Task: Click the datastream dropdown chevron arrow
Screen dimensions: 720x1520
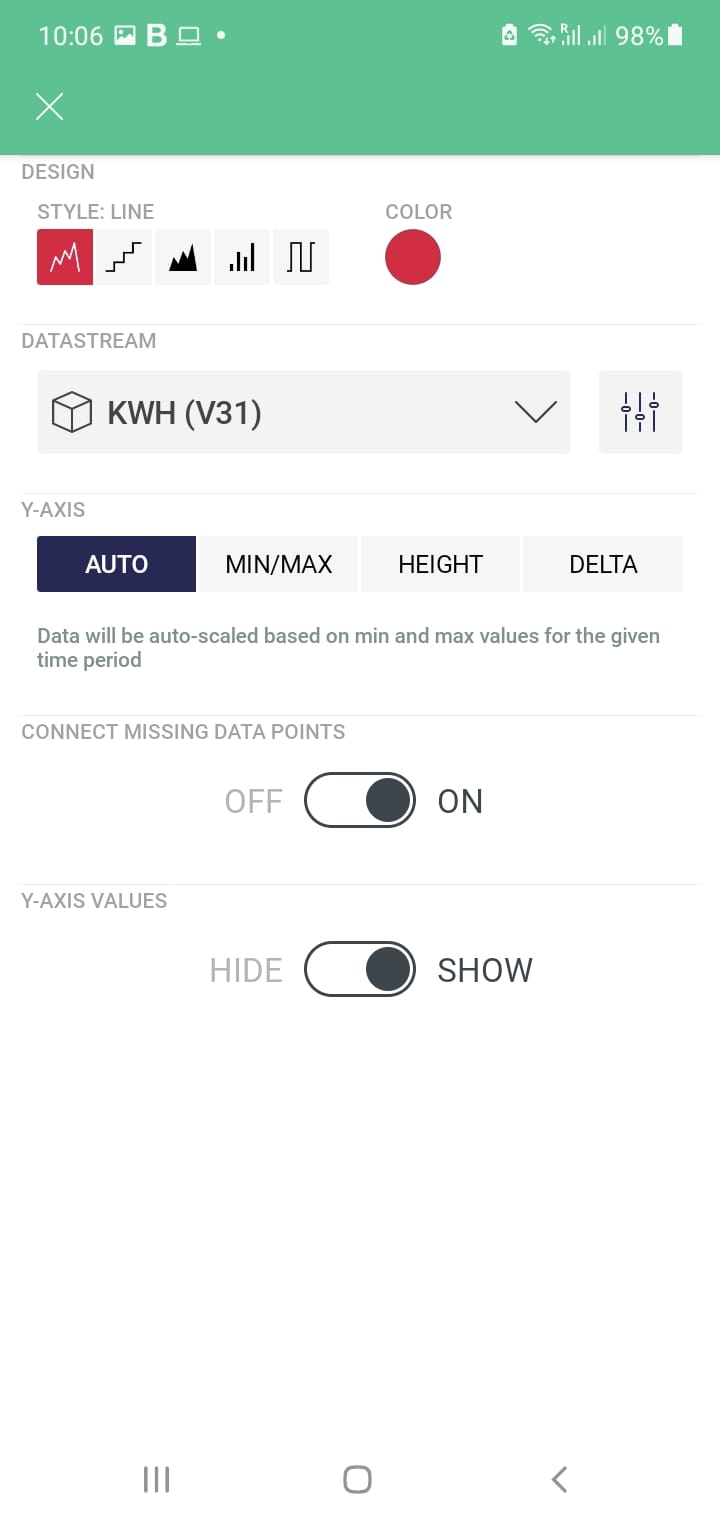Action: 535,412
